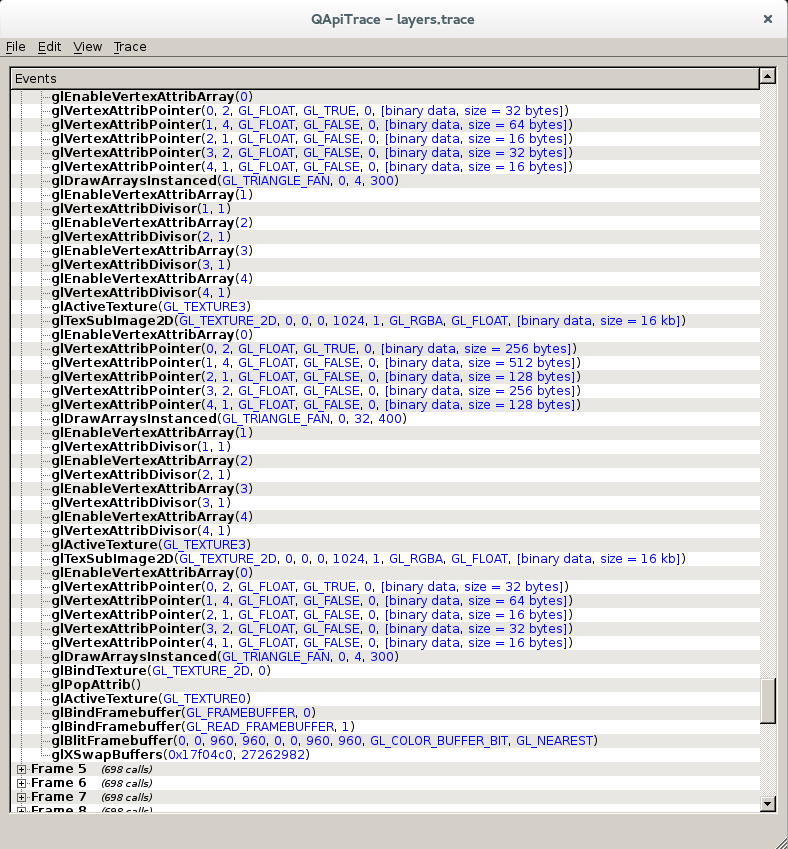The height and width of the screenshot is (849, 788).
Task: Click the Events vertical scrollbar thumb
Action: (x=768, y=701)
